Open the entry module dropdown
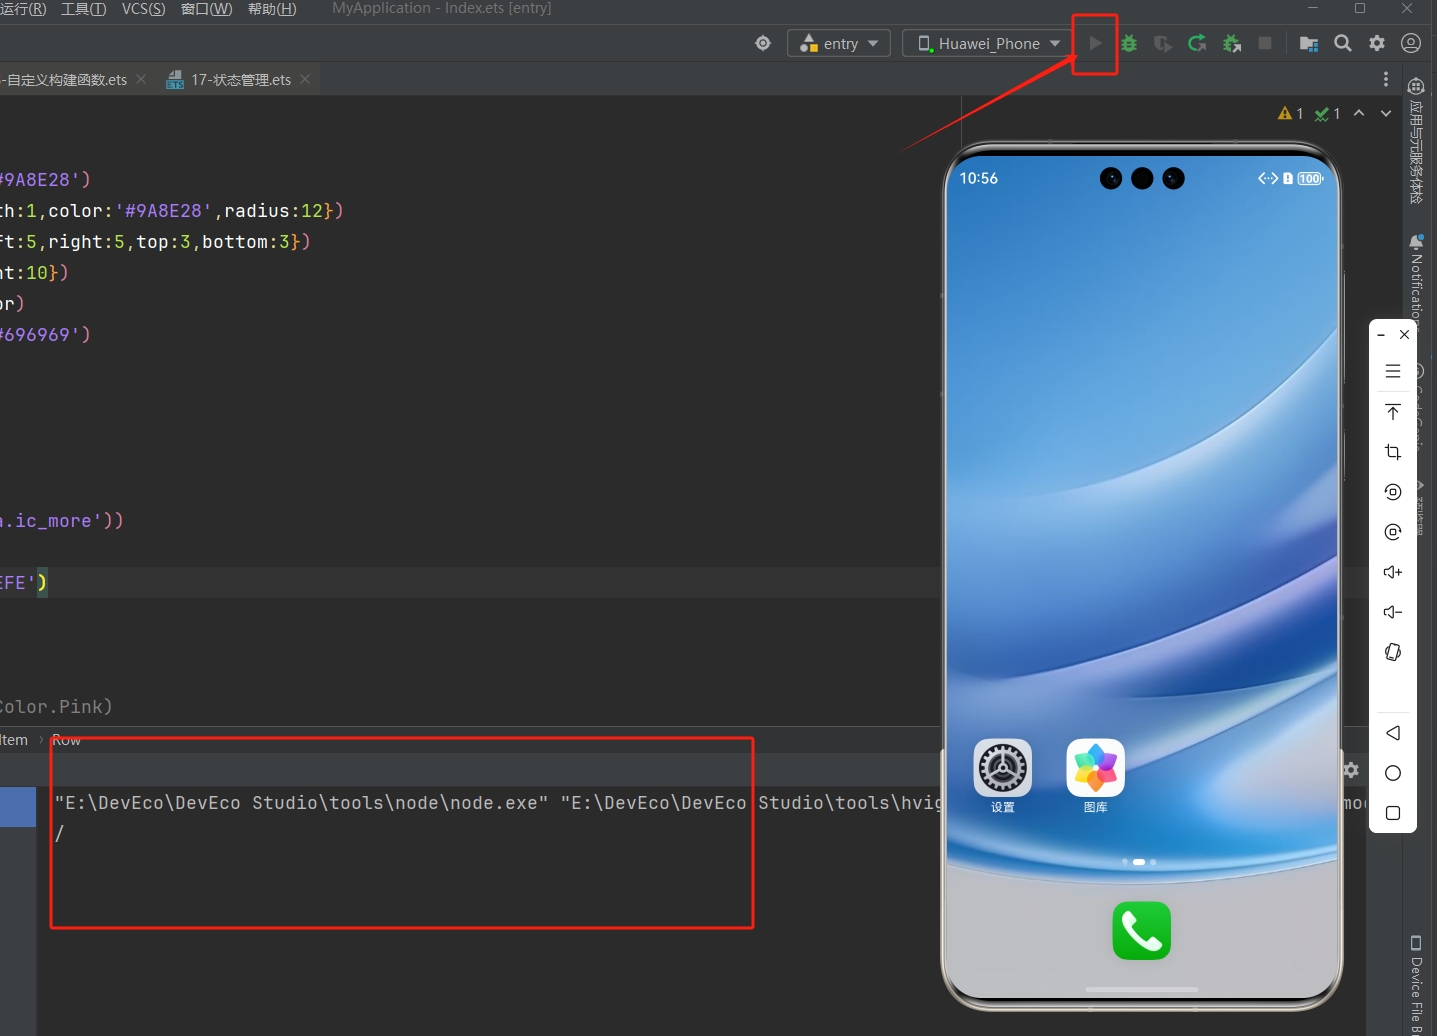 coord(839,43)
